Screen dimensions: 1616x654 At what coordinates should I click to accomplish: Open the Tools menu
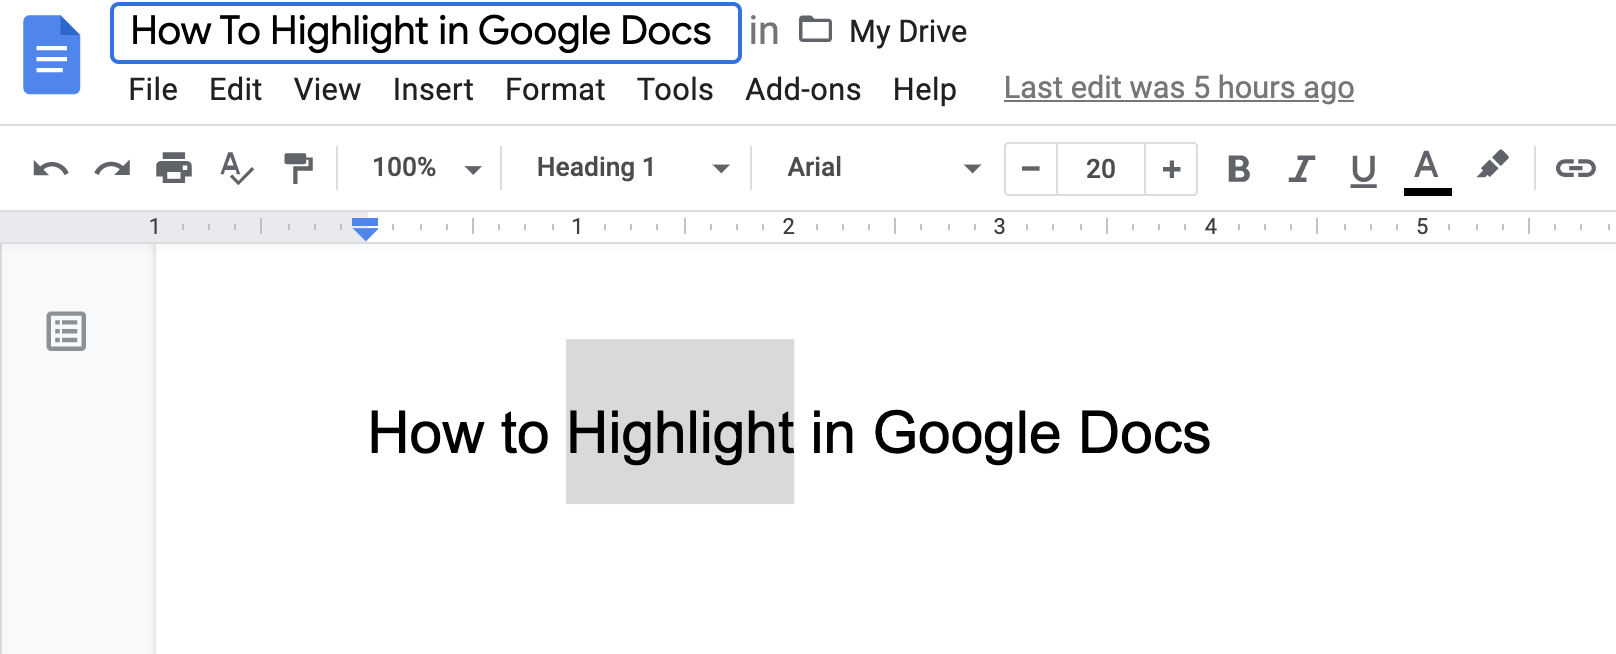[675, 90]
